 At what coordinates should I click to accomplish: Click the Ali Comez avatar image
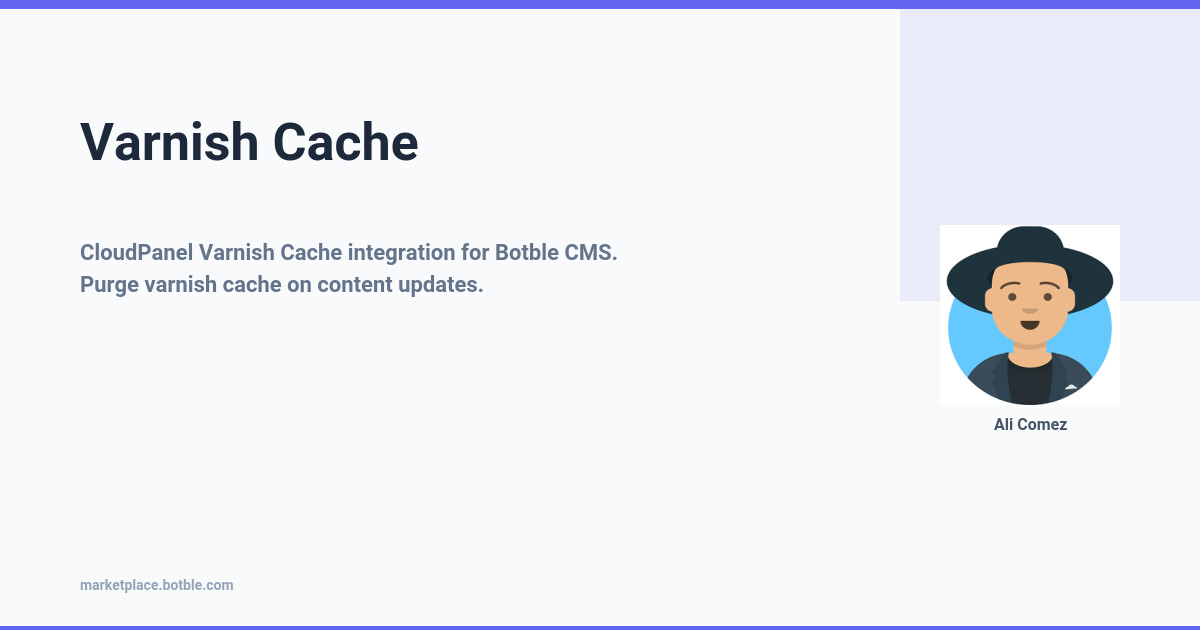tap(1030, 315)
